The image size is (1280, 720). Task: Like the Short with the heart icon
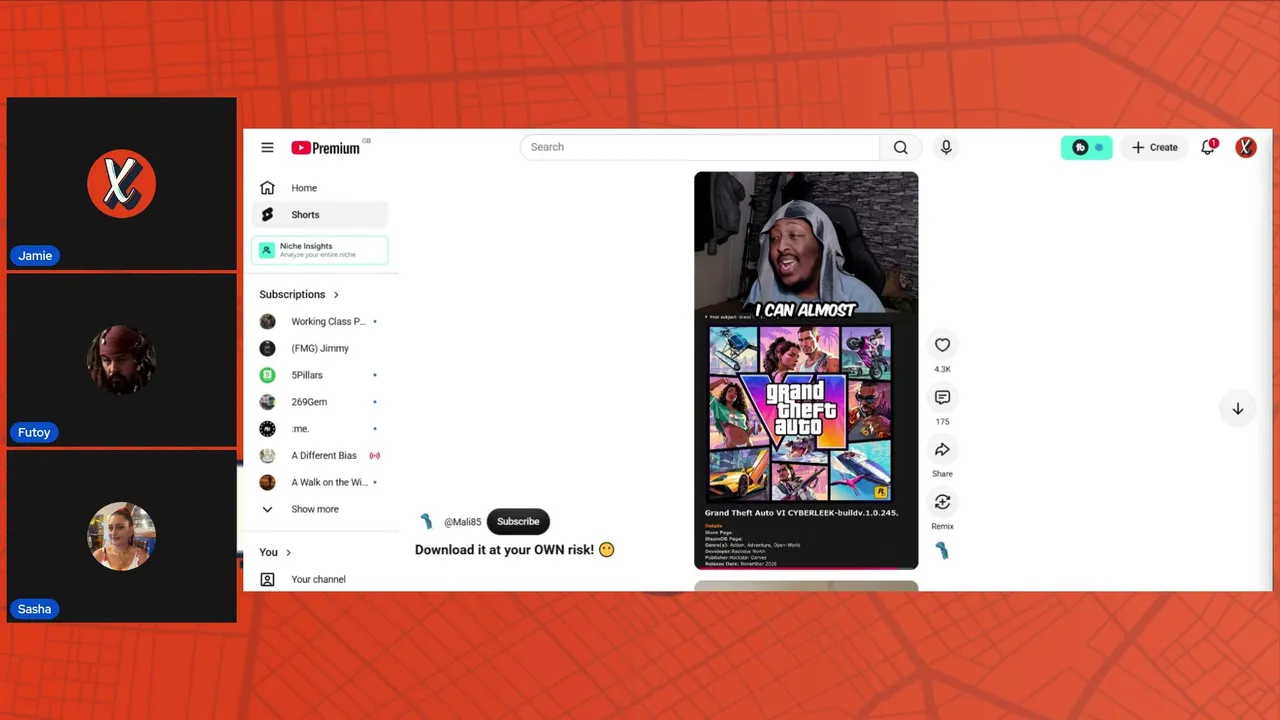point(942,345)
